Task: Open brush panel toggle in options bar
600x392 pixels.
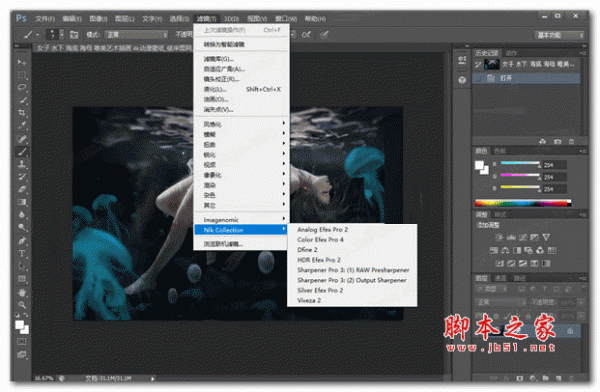Action: coord(74,35)
